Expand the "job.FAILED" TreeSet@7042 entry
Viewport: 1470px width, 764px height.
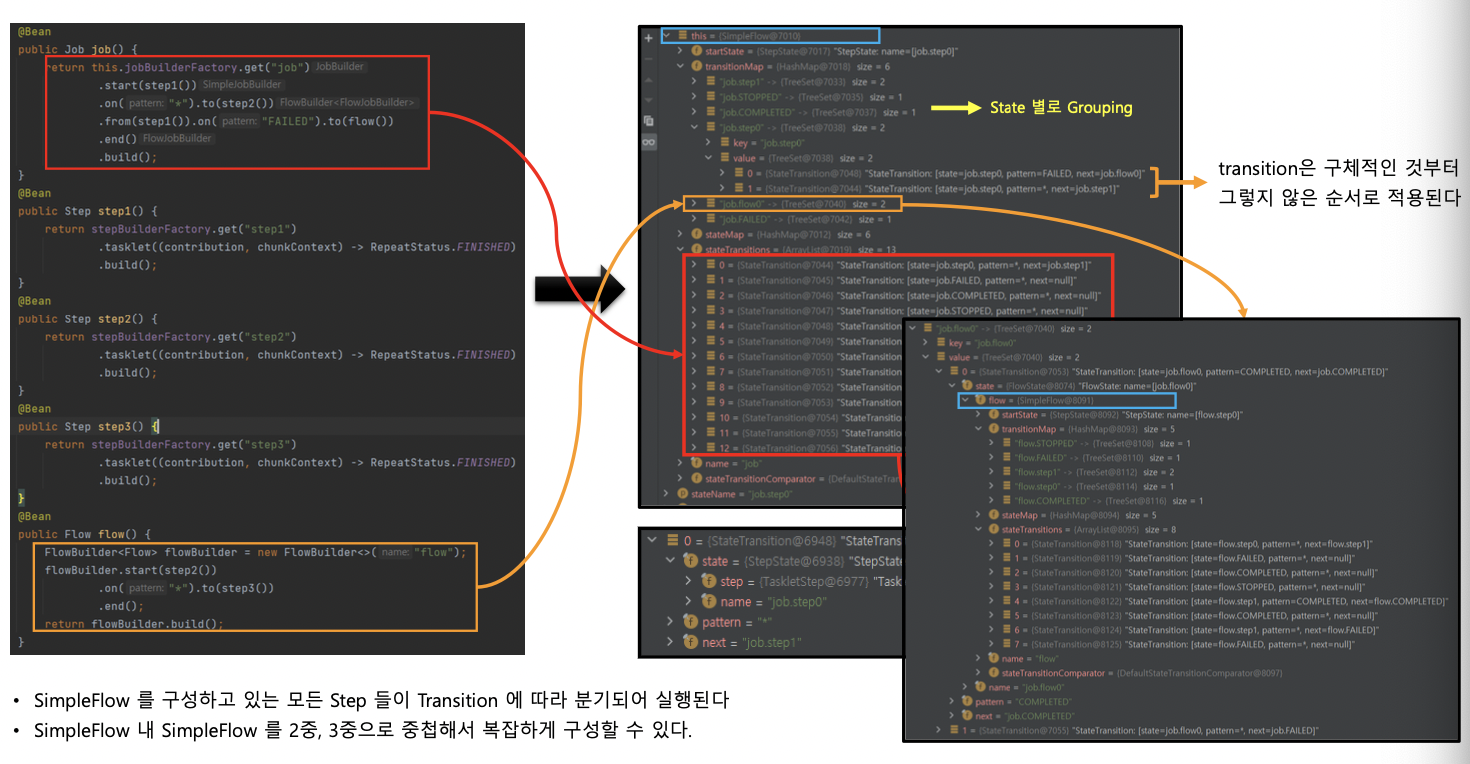694,218
